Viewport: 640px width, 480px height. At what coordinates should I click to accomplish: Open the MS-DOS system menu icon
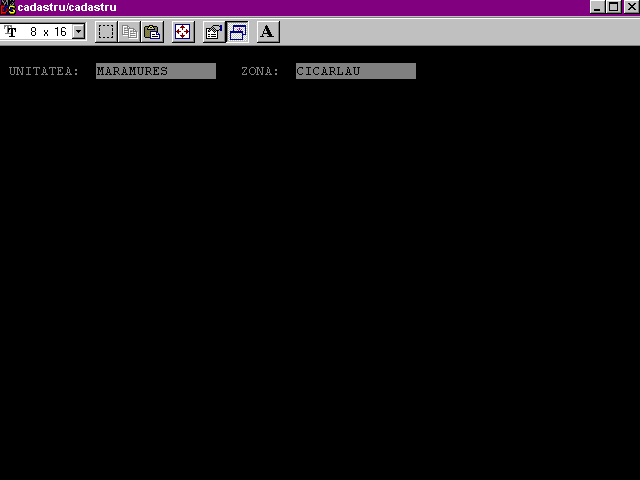[8, 7]
